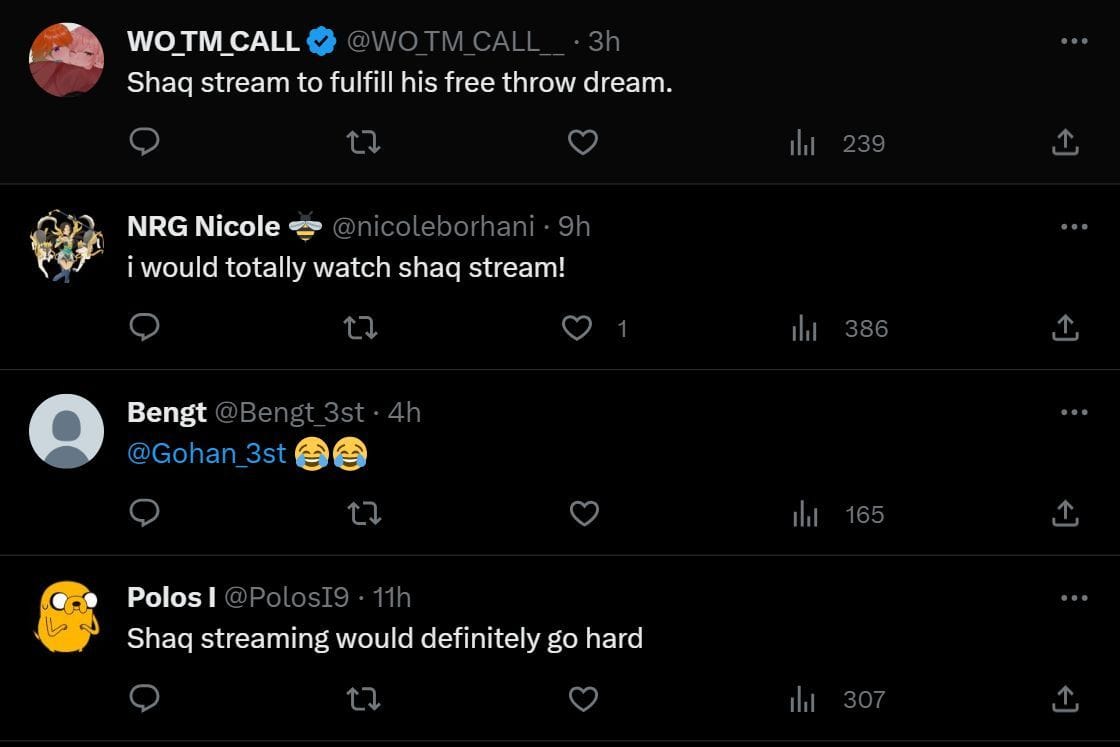Reply to Polos I's tweet
The width and height of the screenshot is (1120, 747).
(145, 699)
